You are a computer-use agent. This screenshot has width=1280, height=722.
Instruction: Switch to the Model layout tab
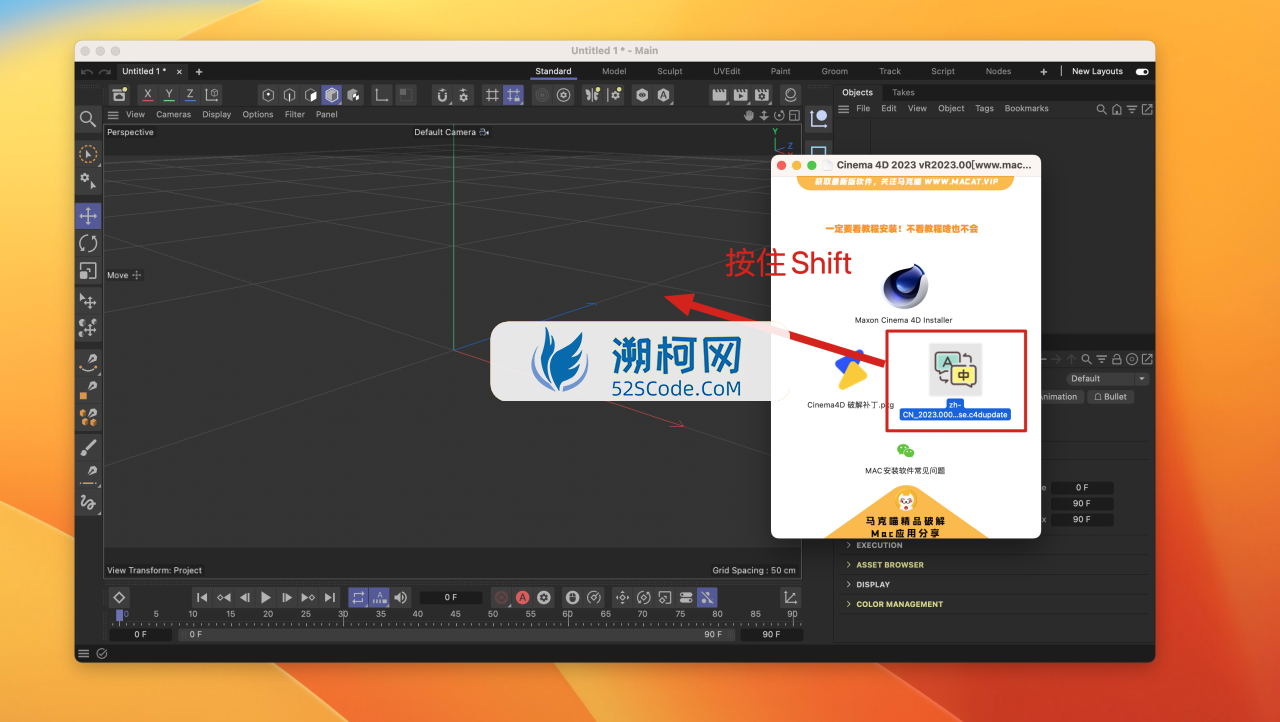tap(614, 71)
